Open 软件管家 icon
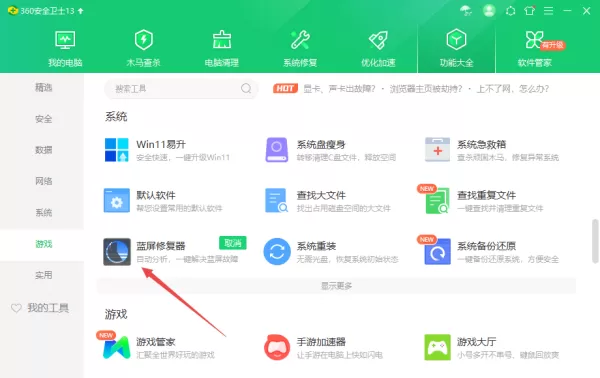 pos(535,39)
